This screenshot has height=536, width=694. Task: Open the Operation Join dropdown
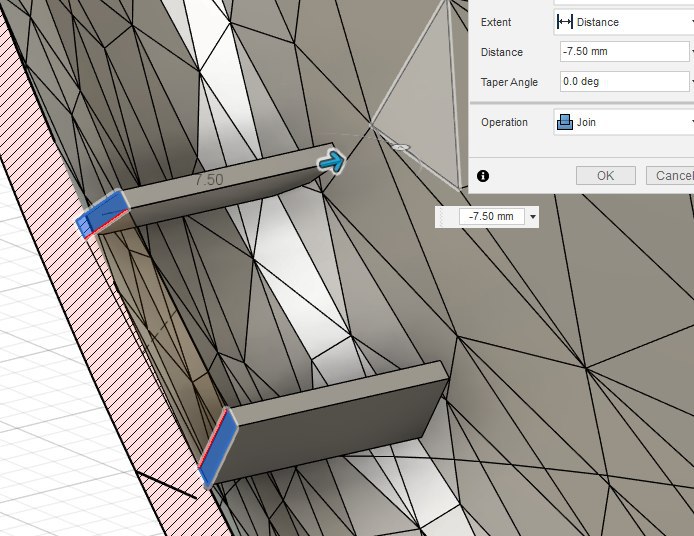point(624,122)
